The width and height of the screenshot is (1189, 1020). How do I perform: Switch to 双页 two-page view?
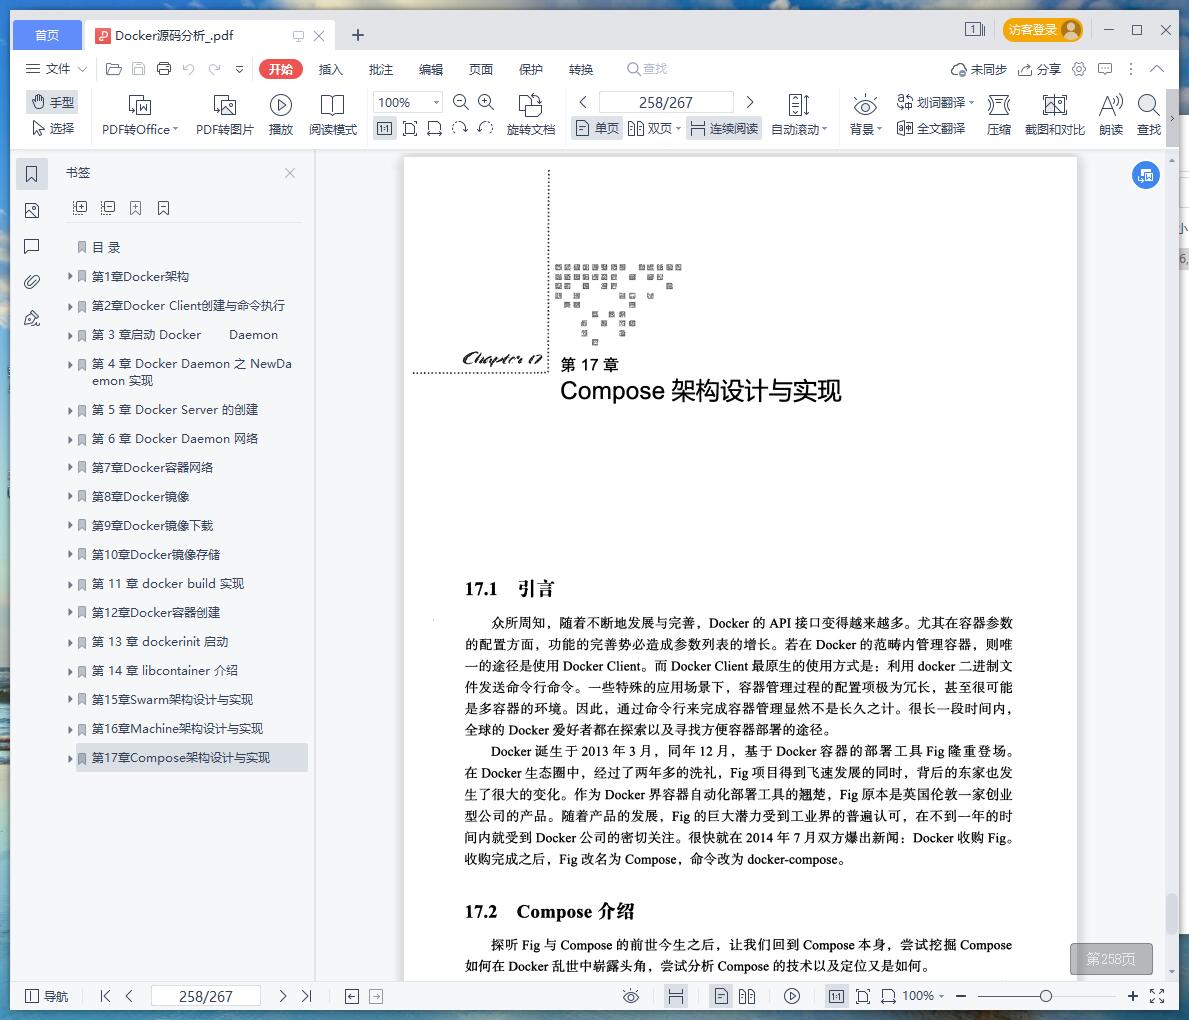click(x=654, y=128)
